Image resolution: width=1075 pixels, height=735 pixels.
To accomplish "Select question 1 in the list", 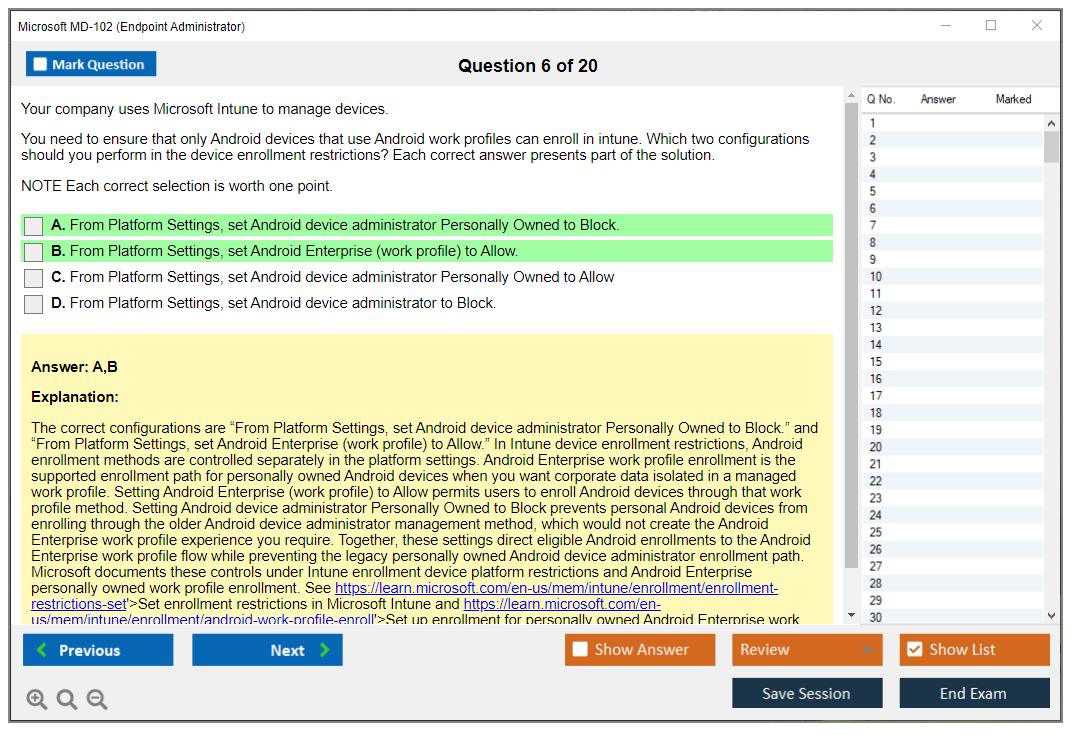I will pos(953,123).
